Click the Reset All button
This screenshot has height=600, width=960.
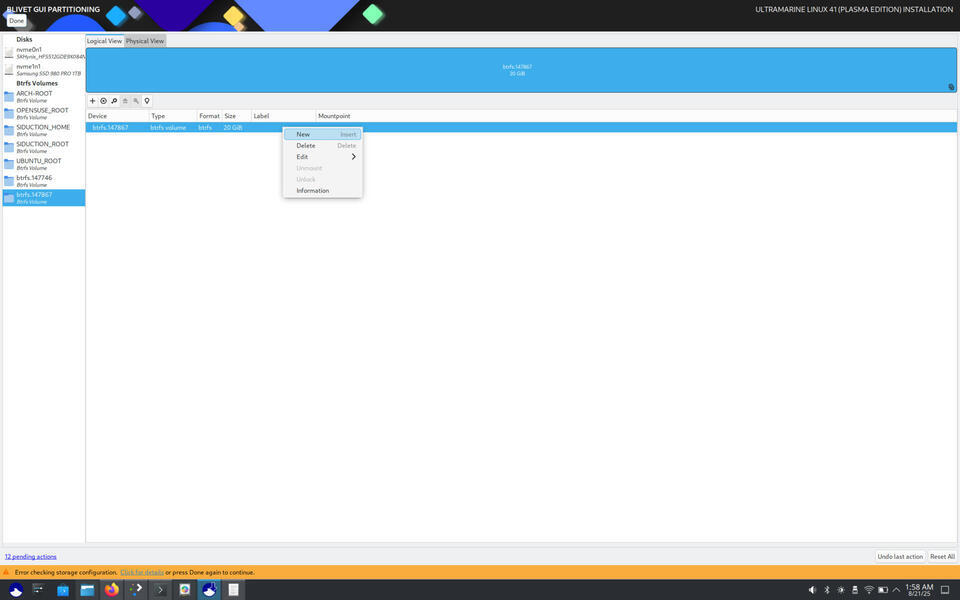pyautogui.click(x=942, y=557)
